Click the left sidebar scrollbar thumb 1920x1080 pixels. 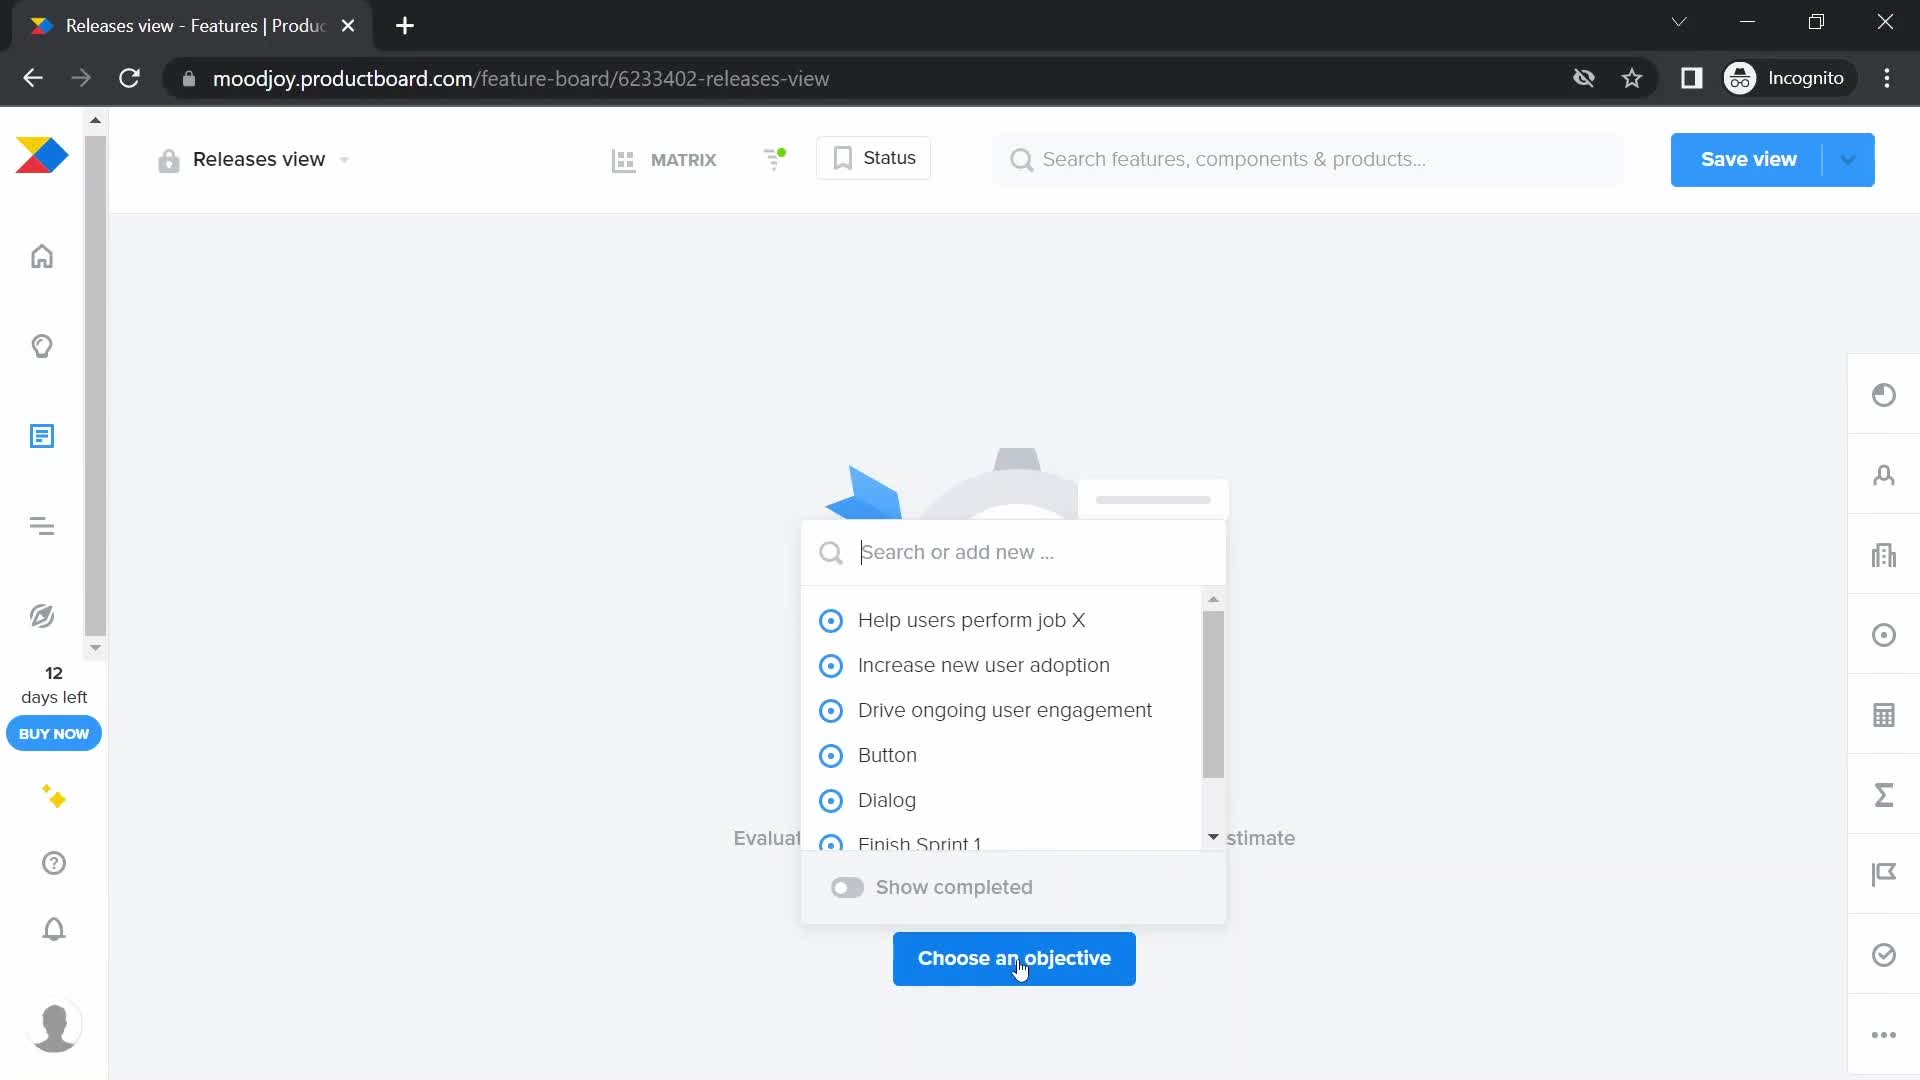95,386
